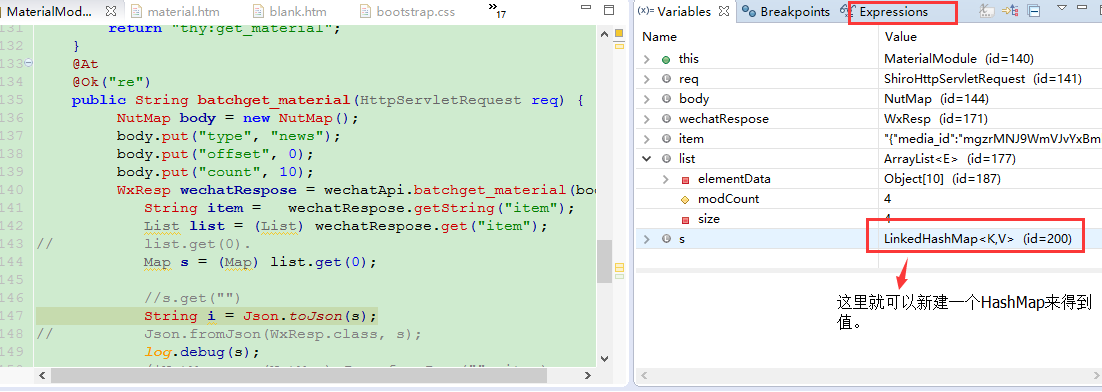
Task: Click the yellow diamond icon beside 'modCount'
Action: click(685, 200)
